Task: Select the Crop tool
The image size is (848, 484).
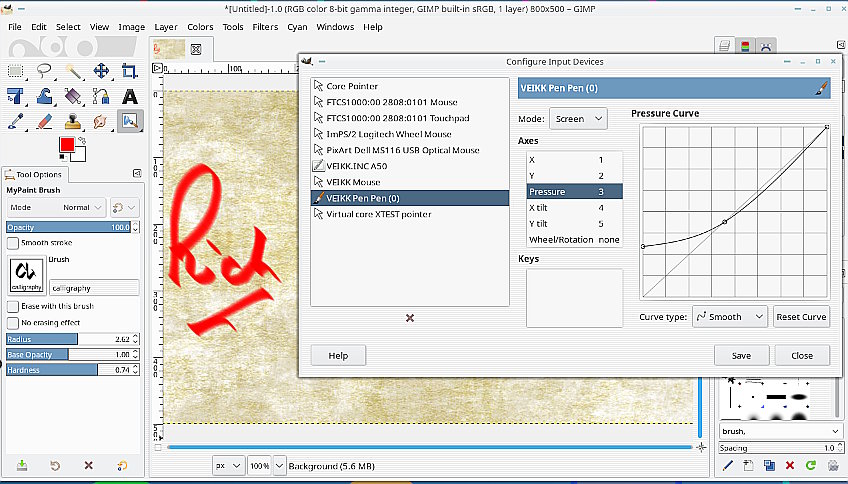Action: [x=130, y=71]
